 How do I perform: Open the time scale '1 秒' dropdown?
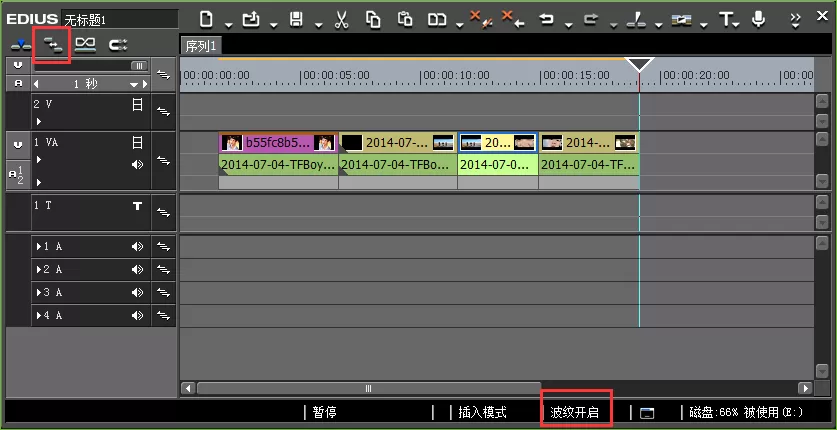[x=133, y=84]
